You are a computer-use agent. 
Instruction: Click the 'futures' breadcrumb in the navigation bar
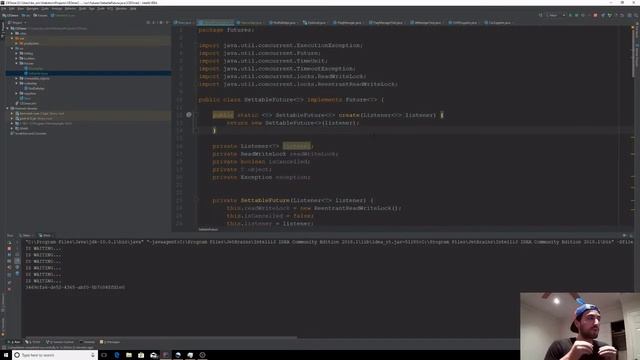pyautogui.click(x=40, y=16)
